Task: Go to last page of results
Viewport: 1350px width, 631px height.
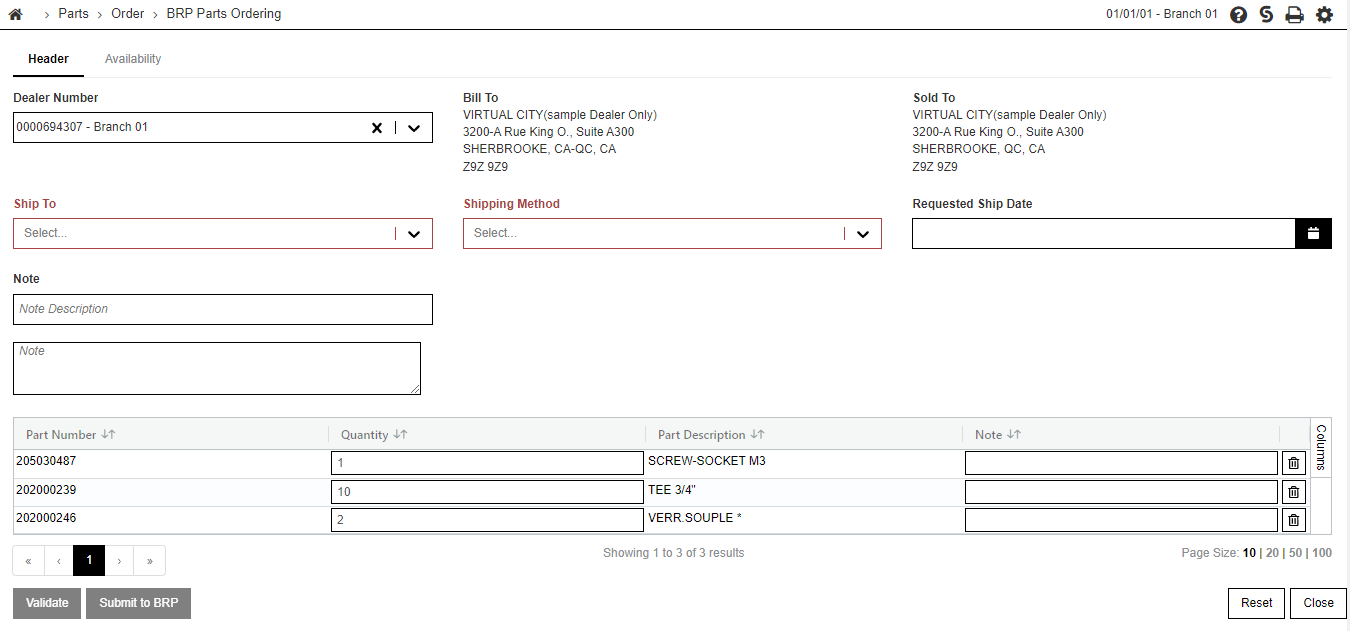Action: (150, 561)
